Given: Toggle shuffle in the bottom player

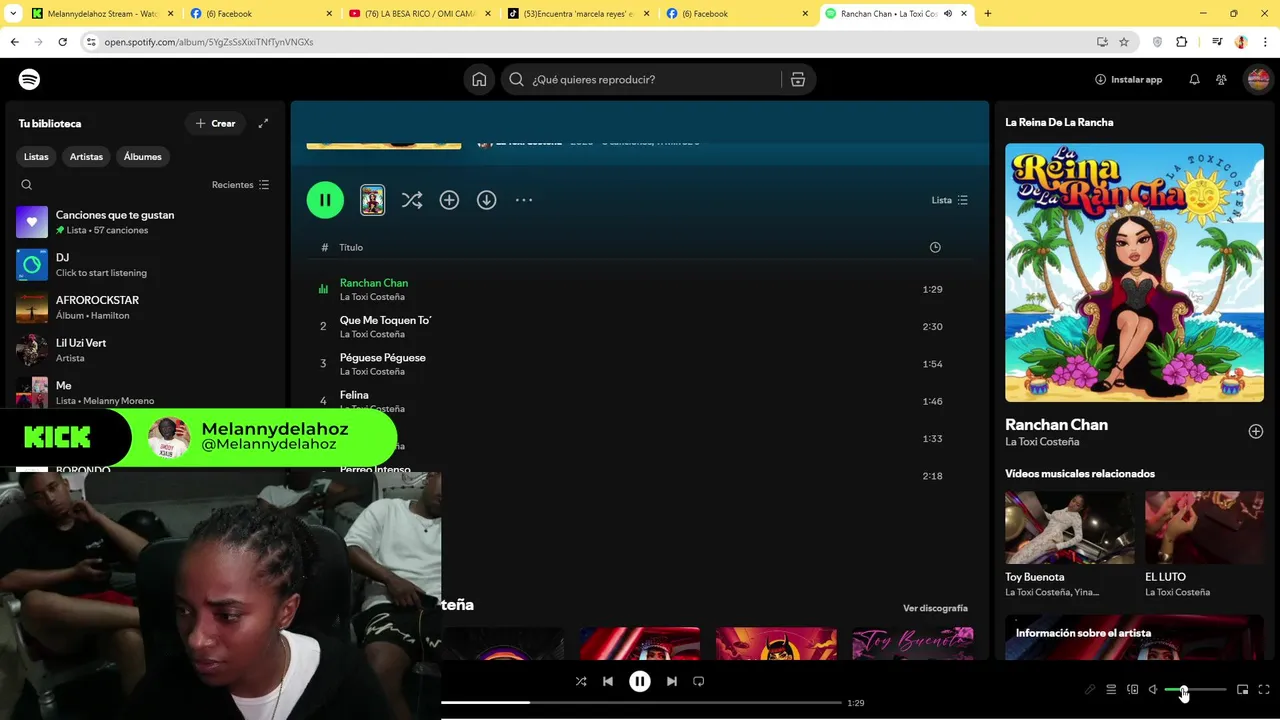Looking at the screenshot, I should (581, 681).
